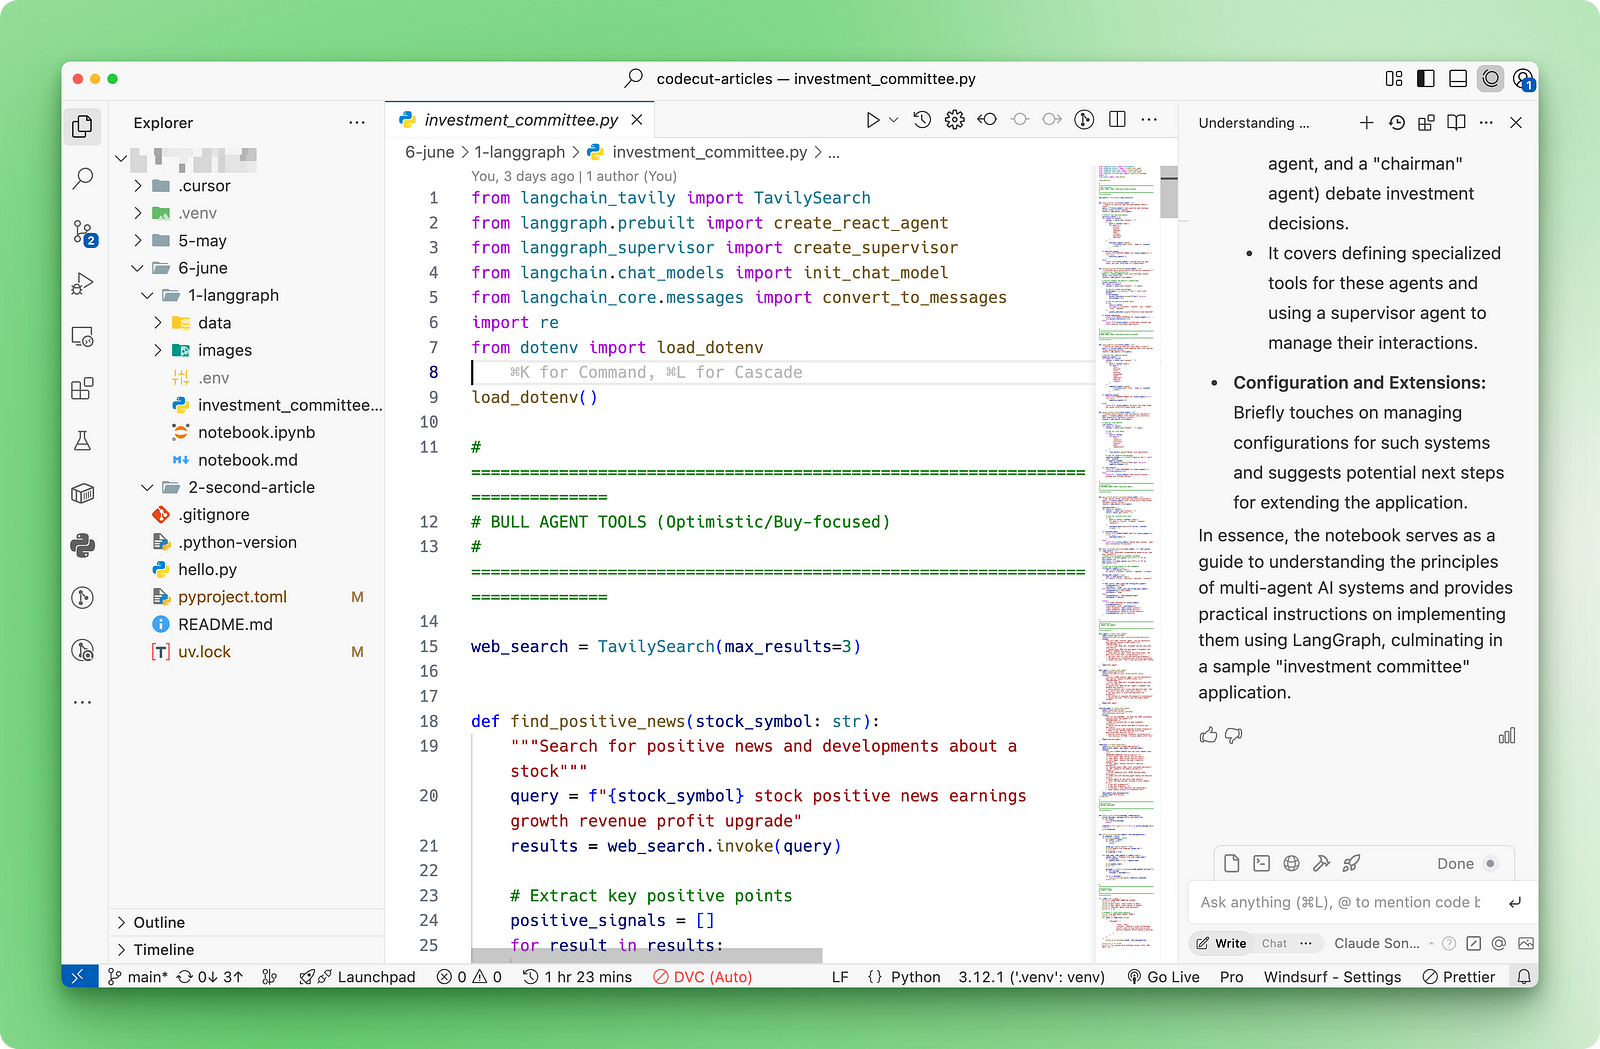Screen dimensions: 1600x1049
Task: Click the @ mention icon in chat footer
Action: [x=1498, y=943]
